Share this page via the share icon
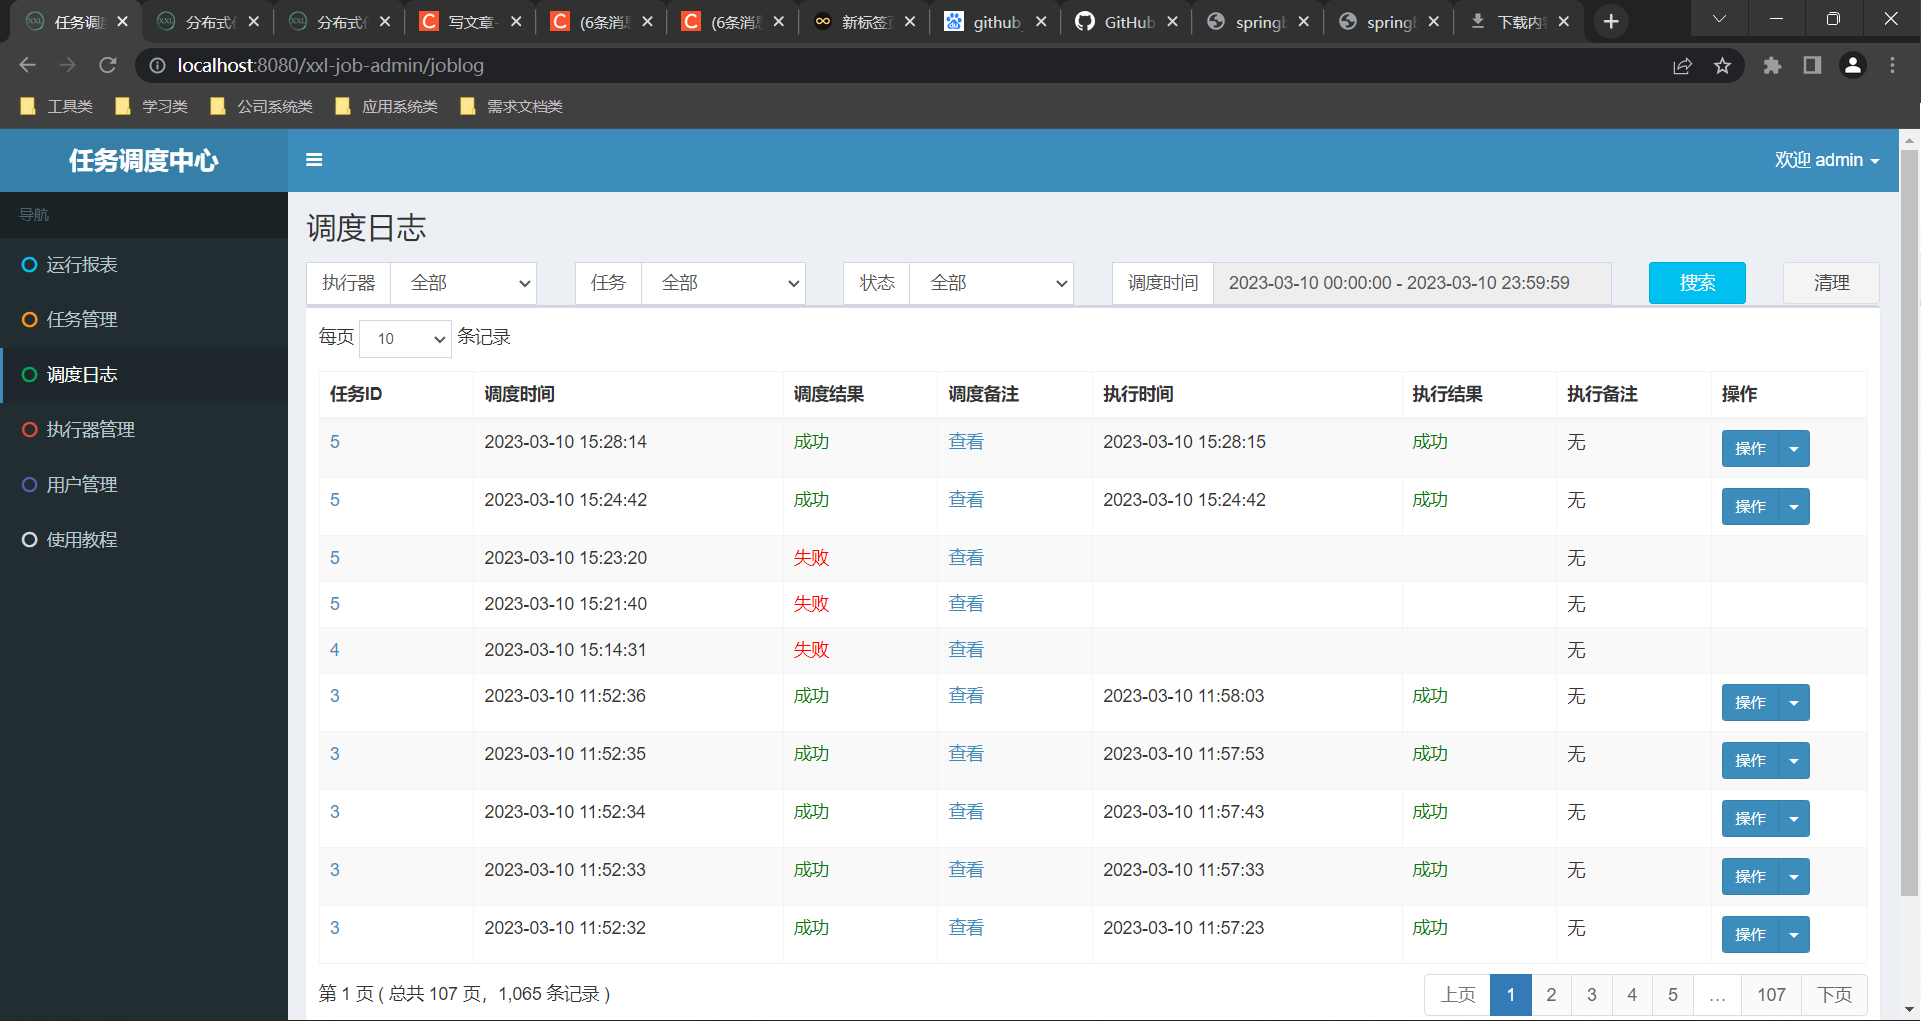The height and width of the screenshot is (1021, 1921). (1682, 66)
